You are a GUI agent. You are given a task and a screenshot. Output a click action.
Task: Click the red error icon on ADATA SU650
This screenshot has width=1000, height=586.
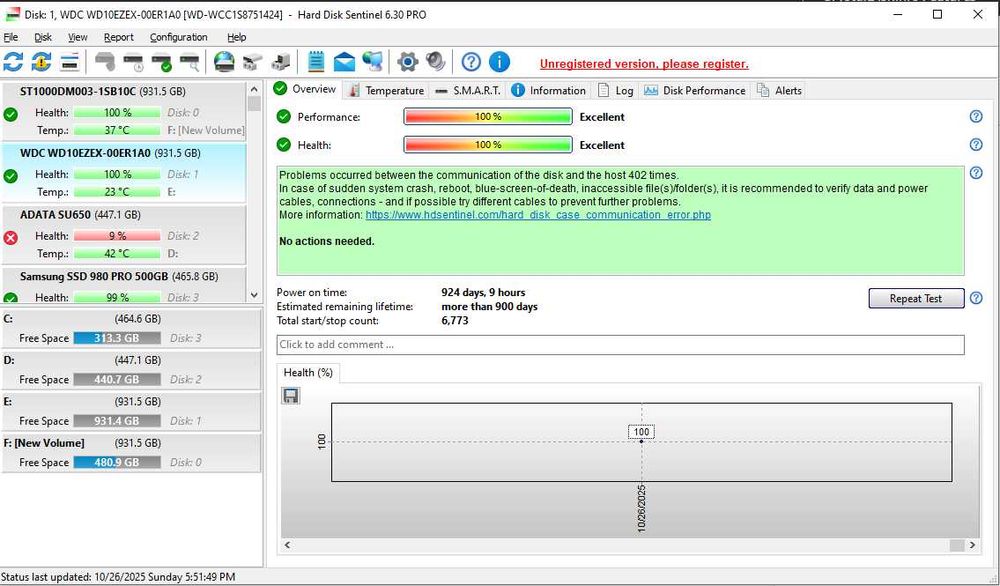tap(11, 238)
